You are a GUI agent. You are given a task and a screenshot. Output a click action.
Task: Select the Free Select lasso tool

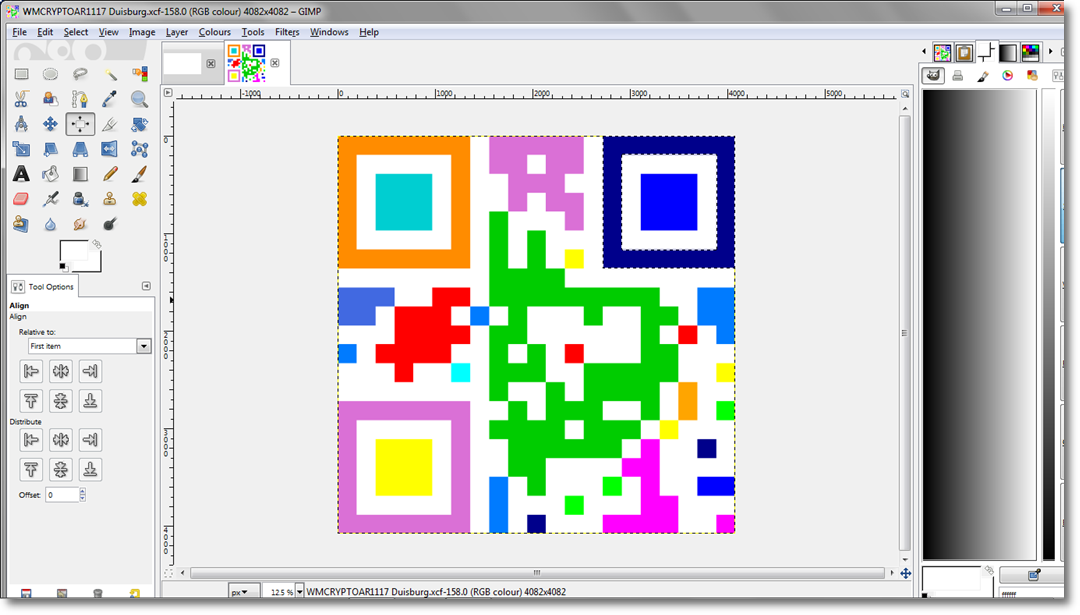(80, 74)
